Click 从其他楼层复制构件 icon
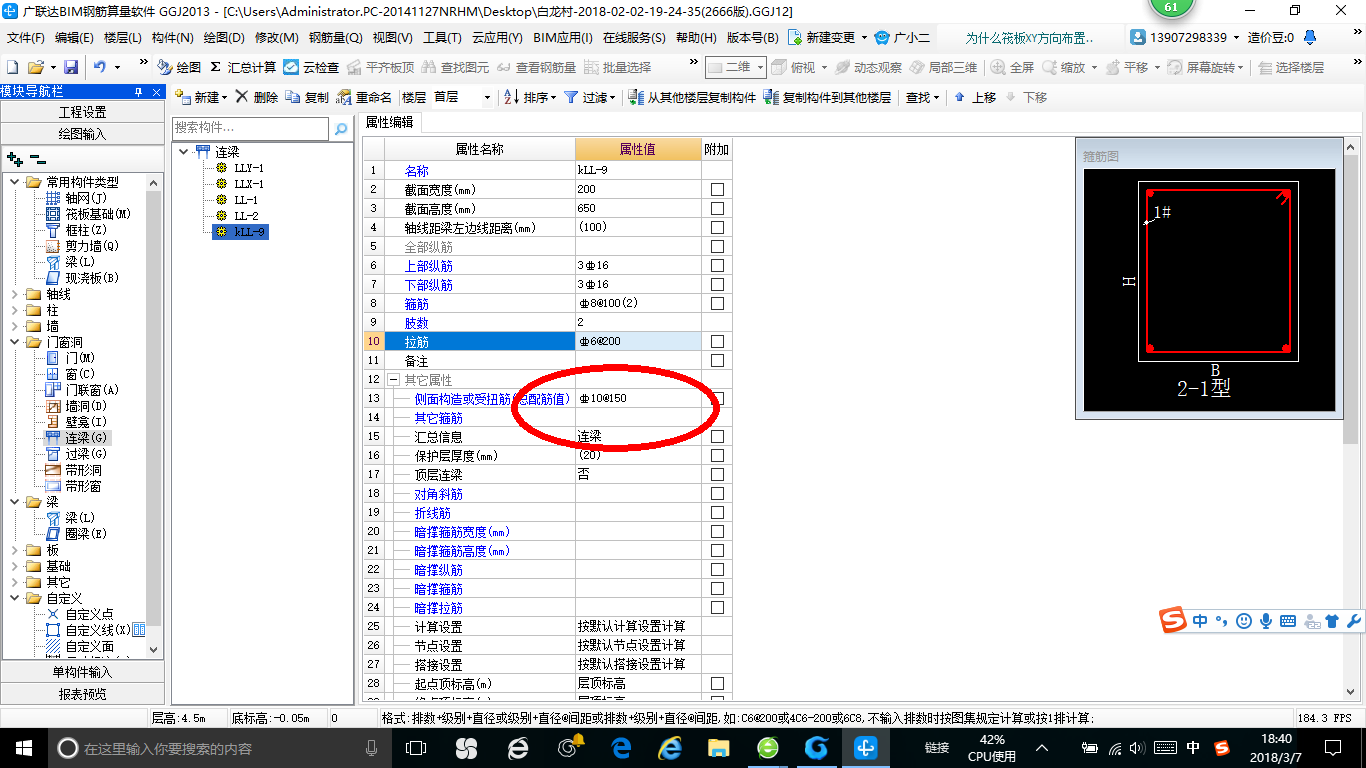The width and height of the screenshot is (1366, 768). pyautogui.click(x=636, y=97)
